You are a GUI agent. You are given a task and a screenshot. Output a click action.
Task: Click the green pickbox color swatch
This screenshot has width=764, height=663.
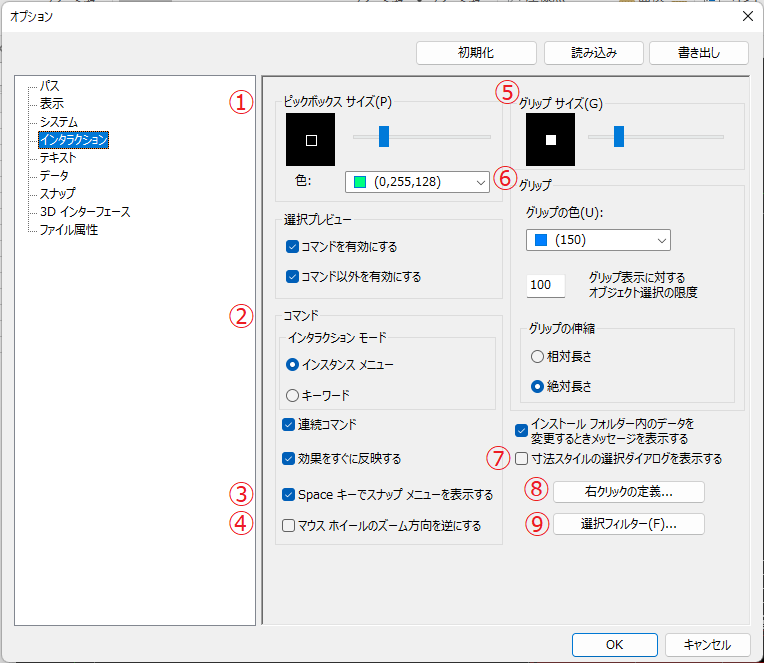360,182
